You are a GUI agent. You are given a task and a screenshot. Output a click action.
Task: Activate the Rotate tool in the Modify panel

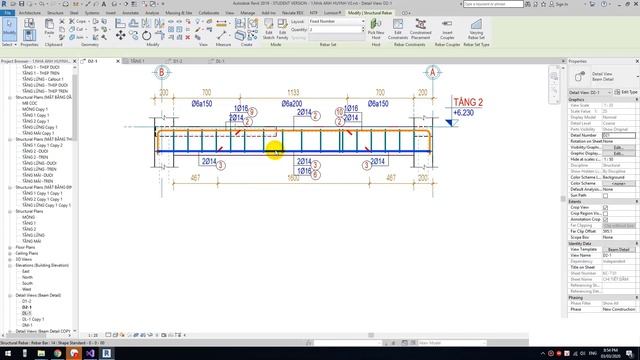146,36
